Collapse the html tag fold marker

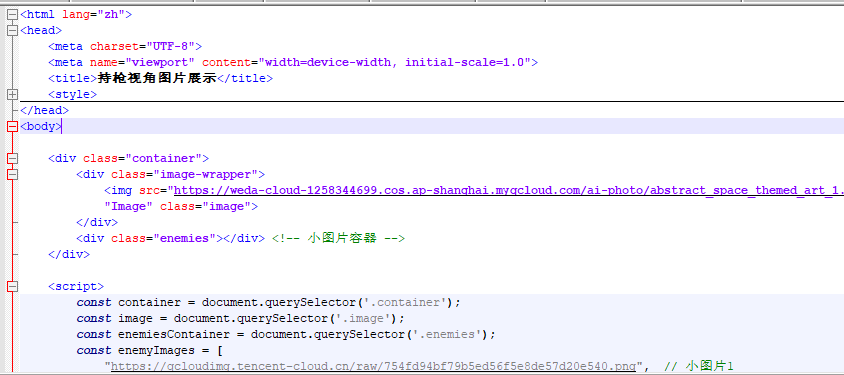click(x=12, y=15)
